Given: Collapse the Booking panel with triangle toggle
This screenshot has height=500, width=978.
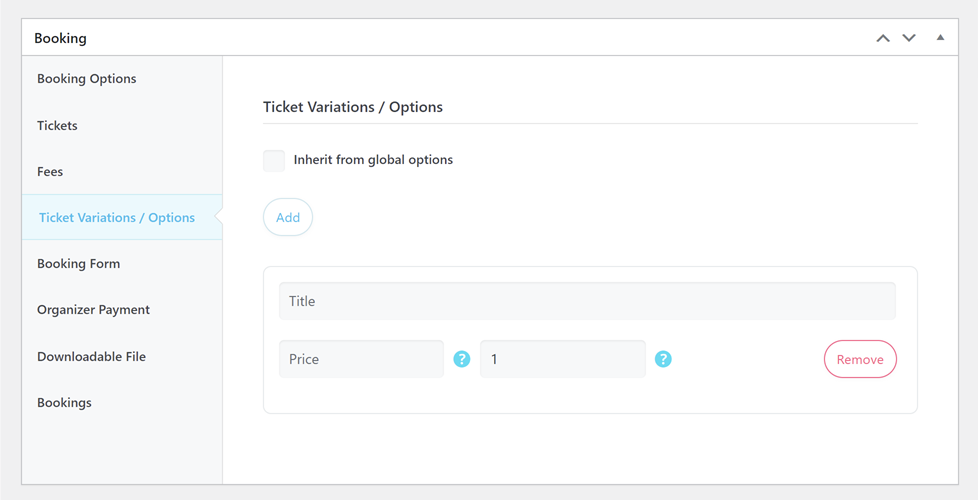Looking at the screenshot, I should click(x=940, y=38).
